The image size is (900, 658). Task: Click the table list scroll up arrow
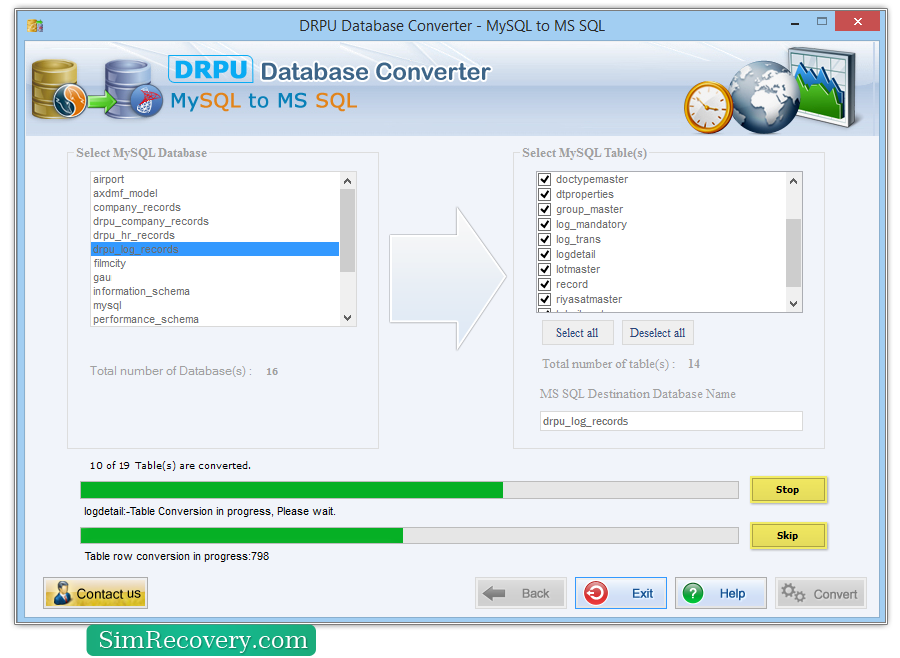tap(793, 181)
